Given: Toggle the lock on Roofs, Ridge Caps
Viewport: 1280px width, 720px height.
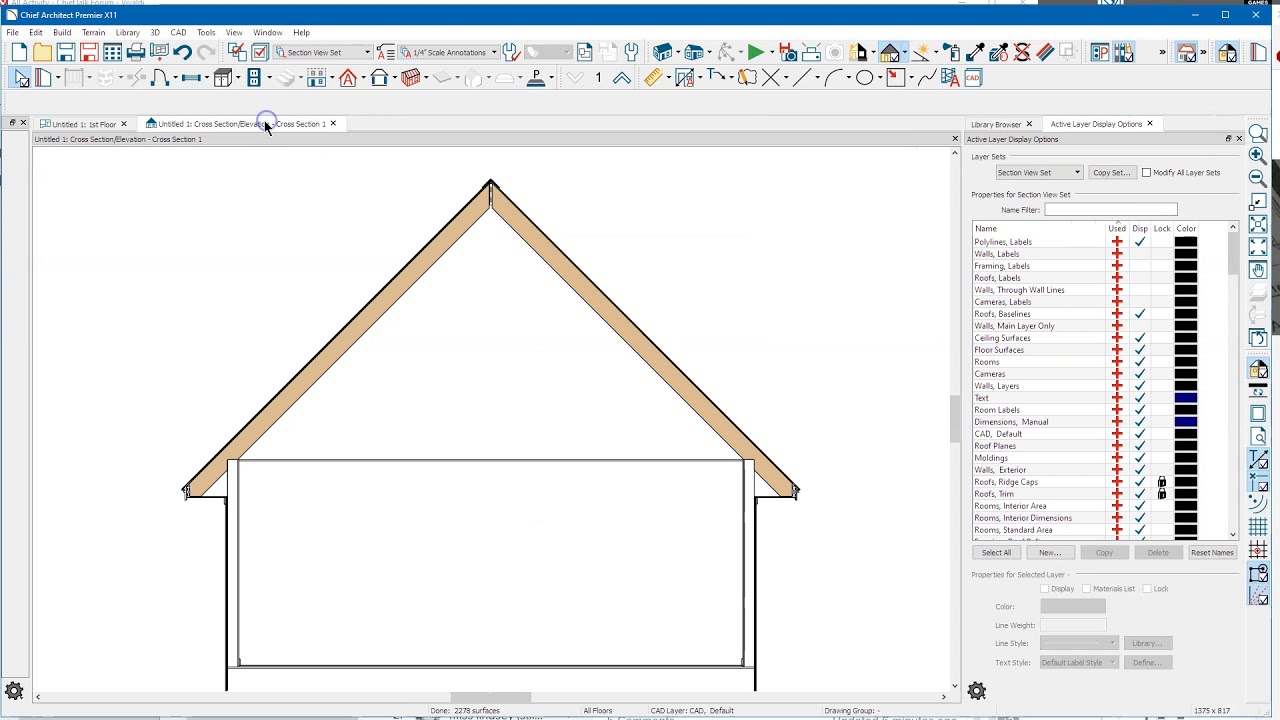Looking at the screenshot, I should (1161, 482).
